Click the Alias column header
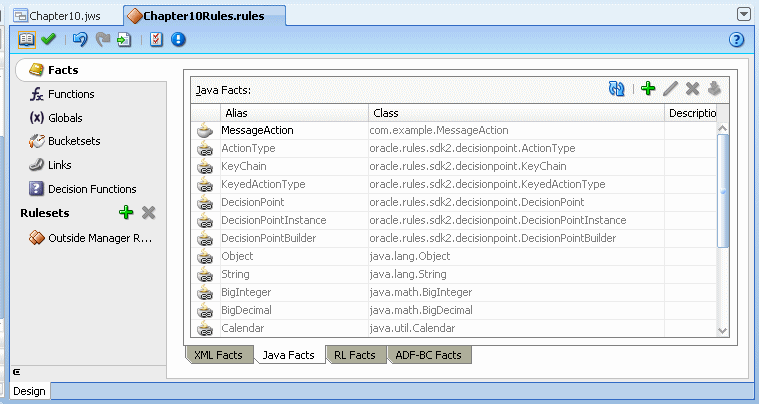 click(294, 113)
